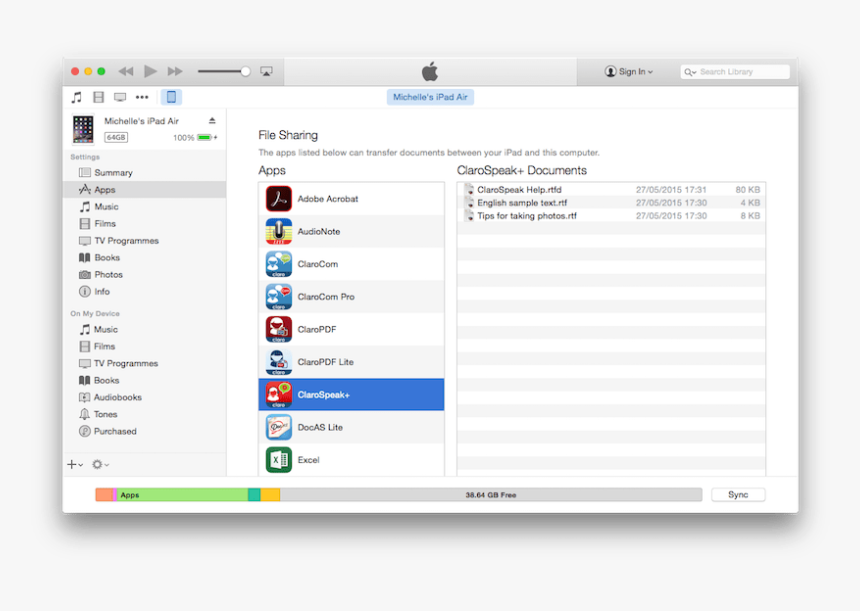Click the Michelle's iPad Air tab
The height and width of the screenshot is (611, 860).
(430, 97)
